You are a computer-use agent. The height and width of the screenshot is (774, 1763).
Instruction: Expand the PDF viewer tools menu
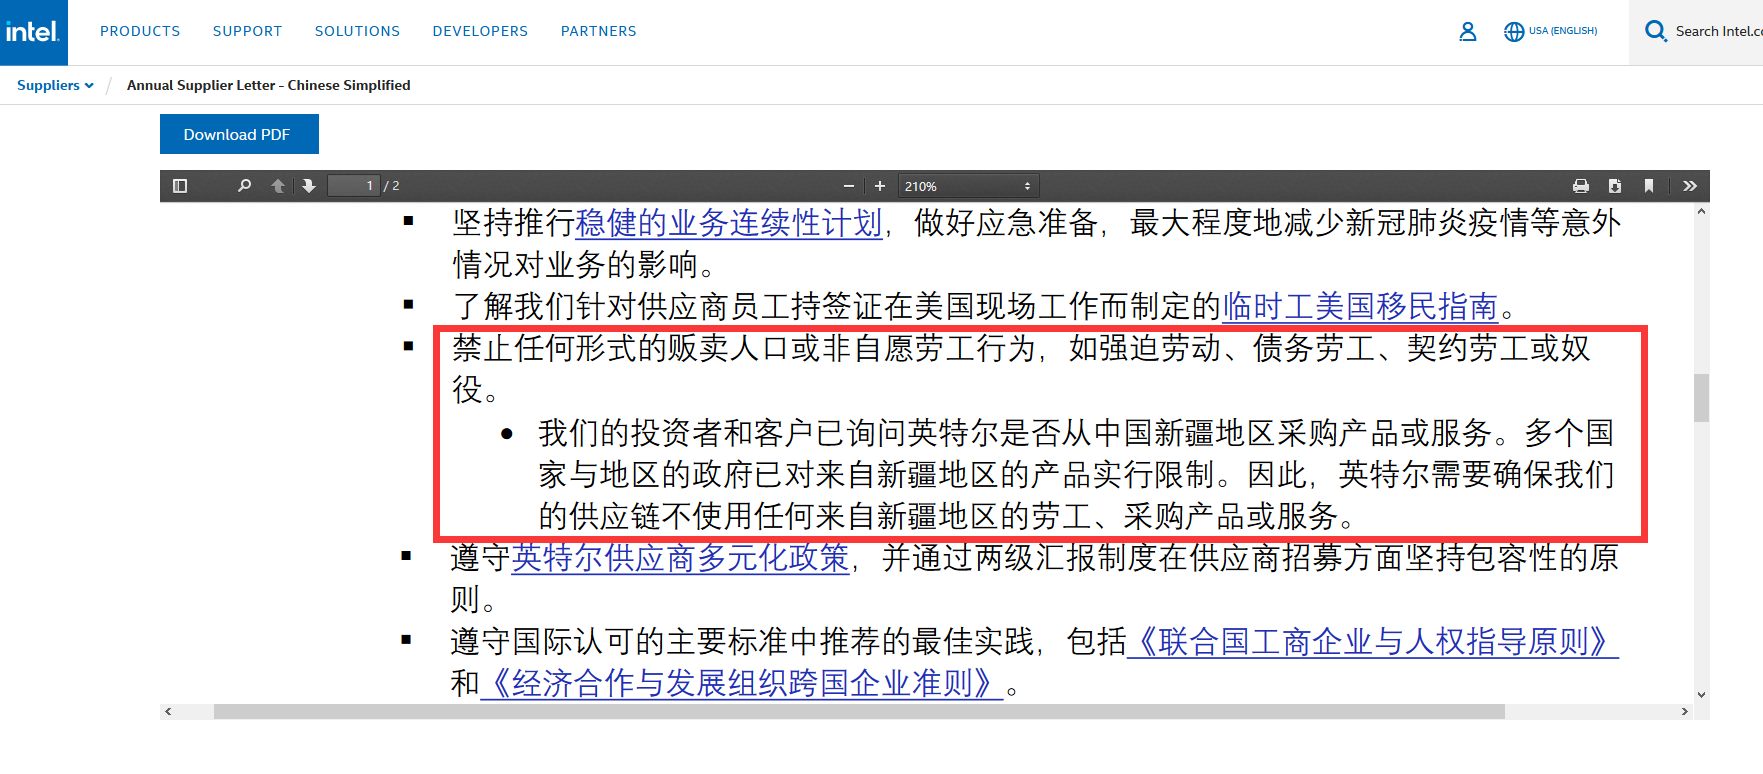click(1690, 186)
